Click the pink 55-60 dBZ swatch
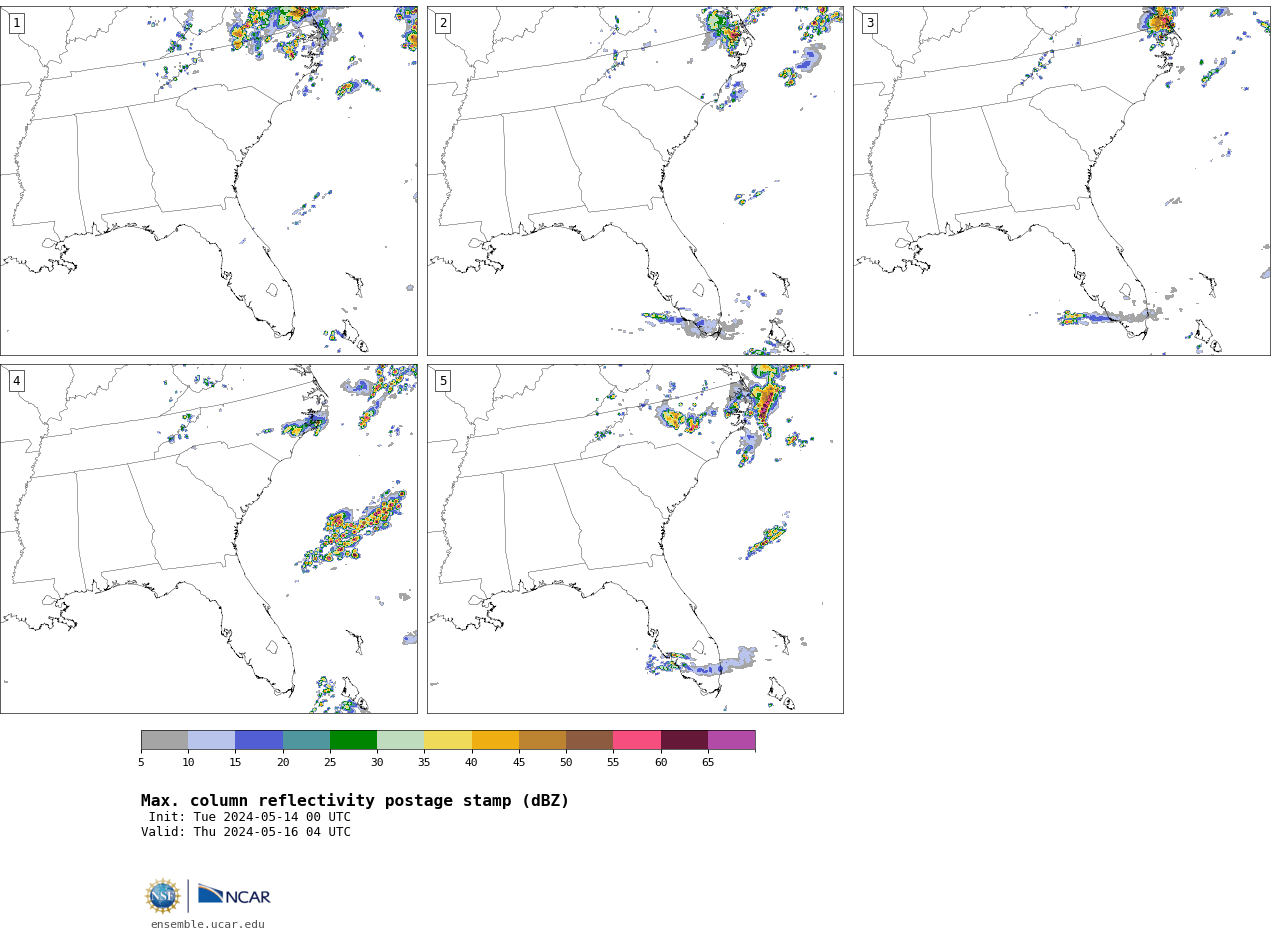Screen dimensions: 1280x936 (x=637, y=740)
